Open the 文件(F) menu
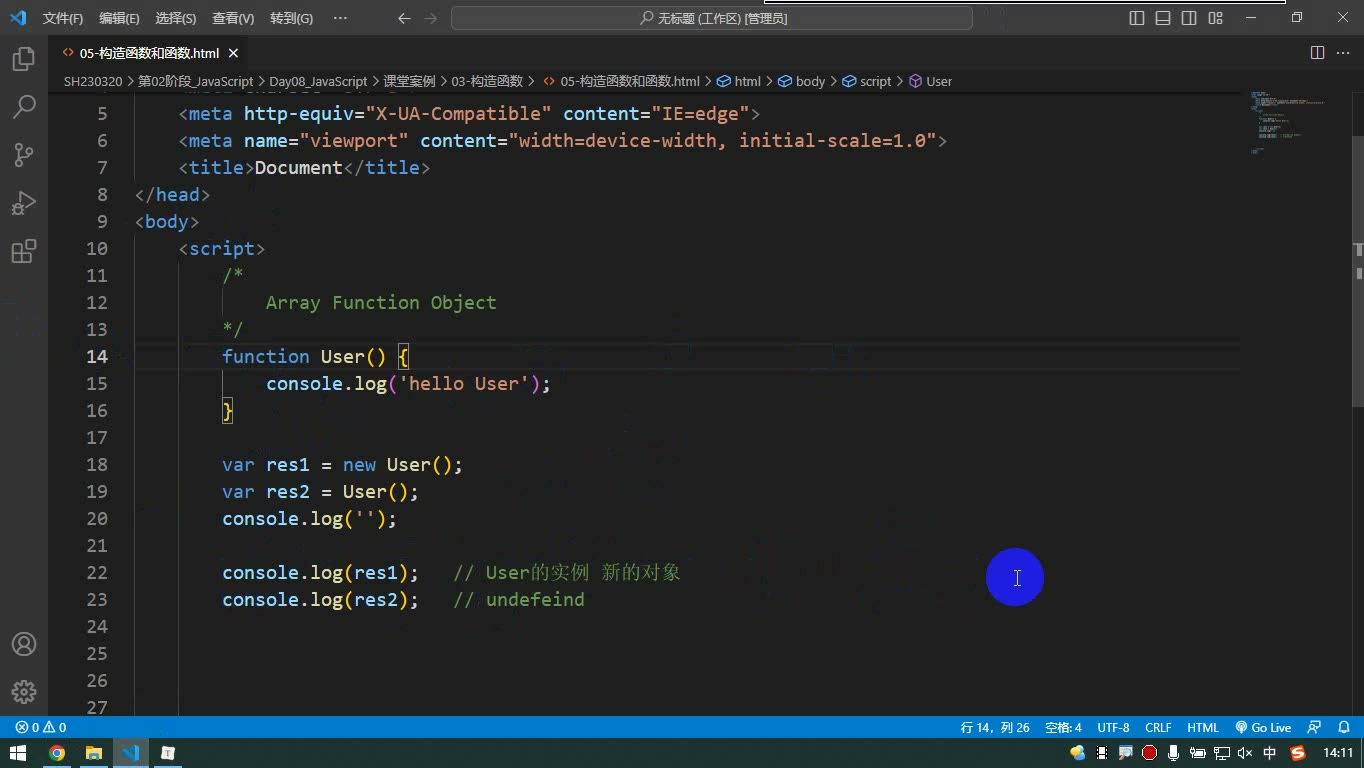 tap(63, 18)
